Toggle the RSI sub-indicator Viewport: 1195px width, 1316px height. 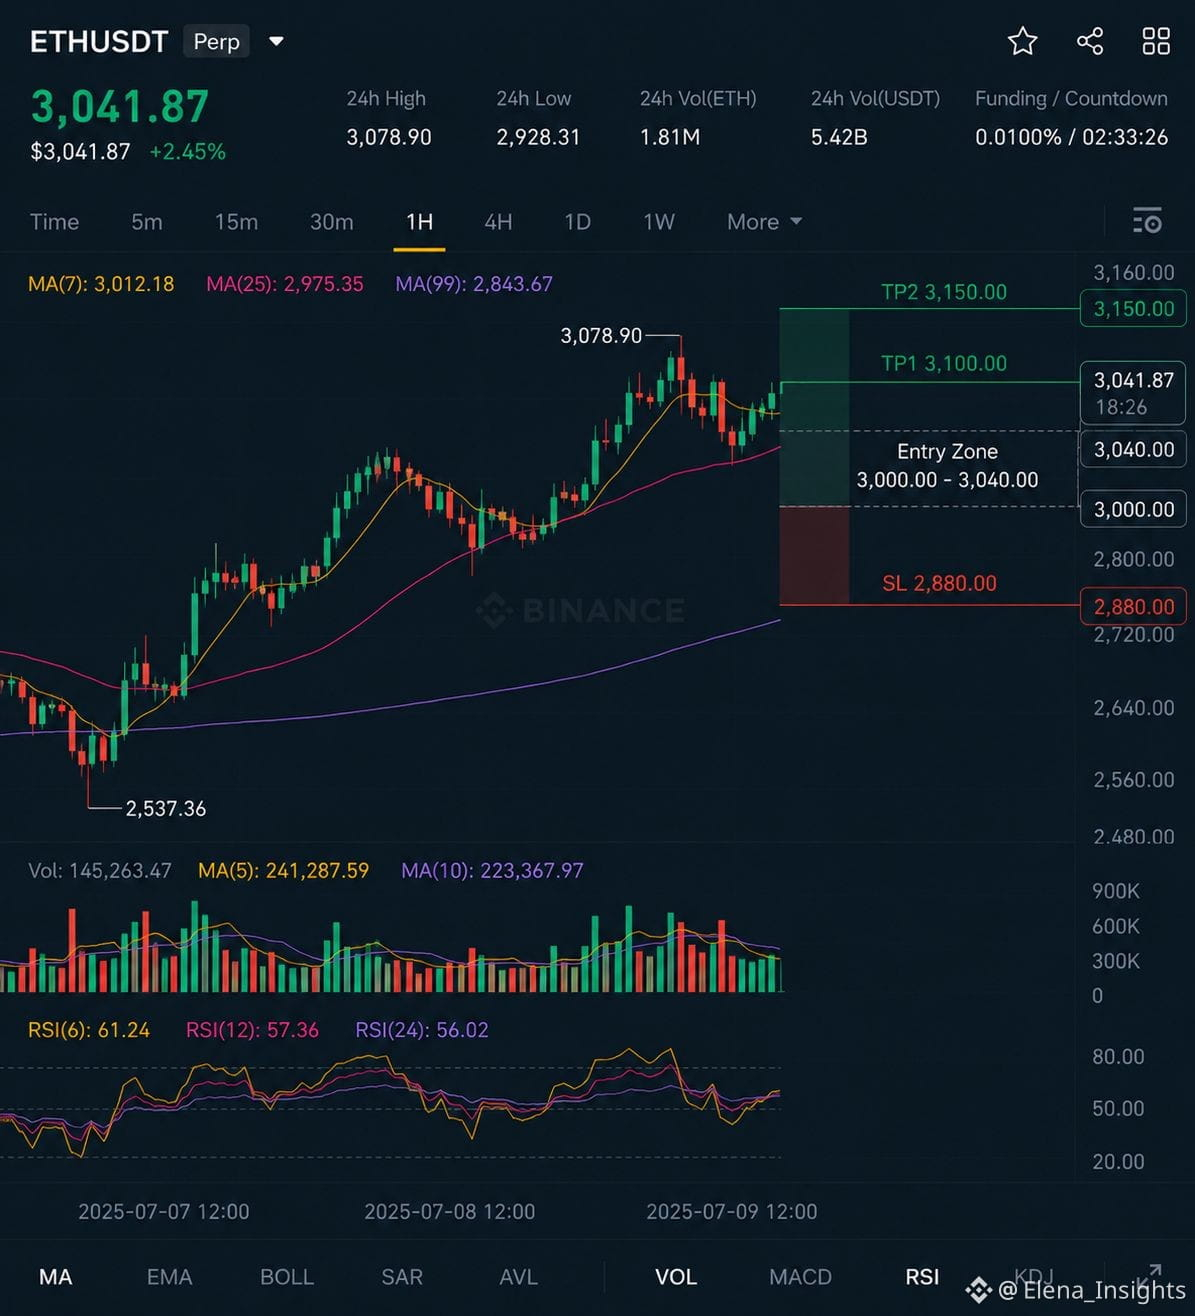tap(922, 1277)
